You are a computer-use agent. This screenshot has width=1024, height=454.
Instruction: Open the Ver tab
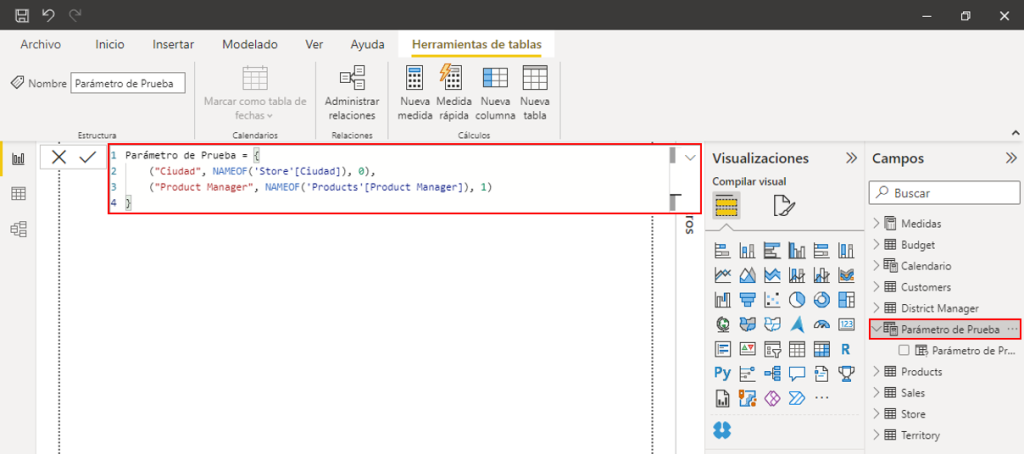click(314, 44)
